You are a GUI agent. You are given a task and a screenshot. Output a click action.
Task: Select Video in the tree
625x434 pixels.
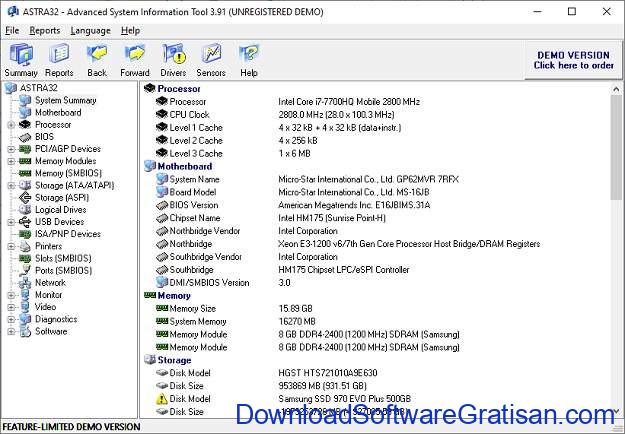pos(45,307)
